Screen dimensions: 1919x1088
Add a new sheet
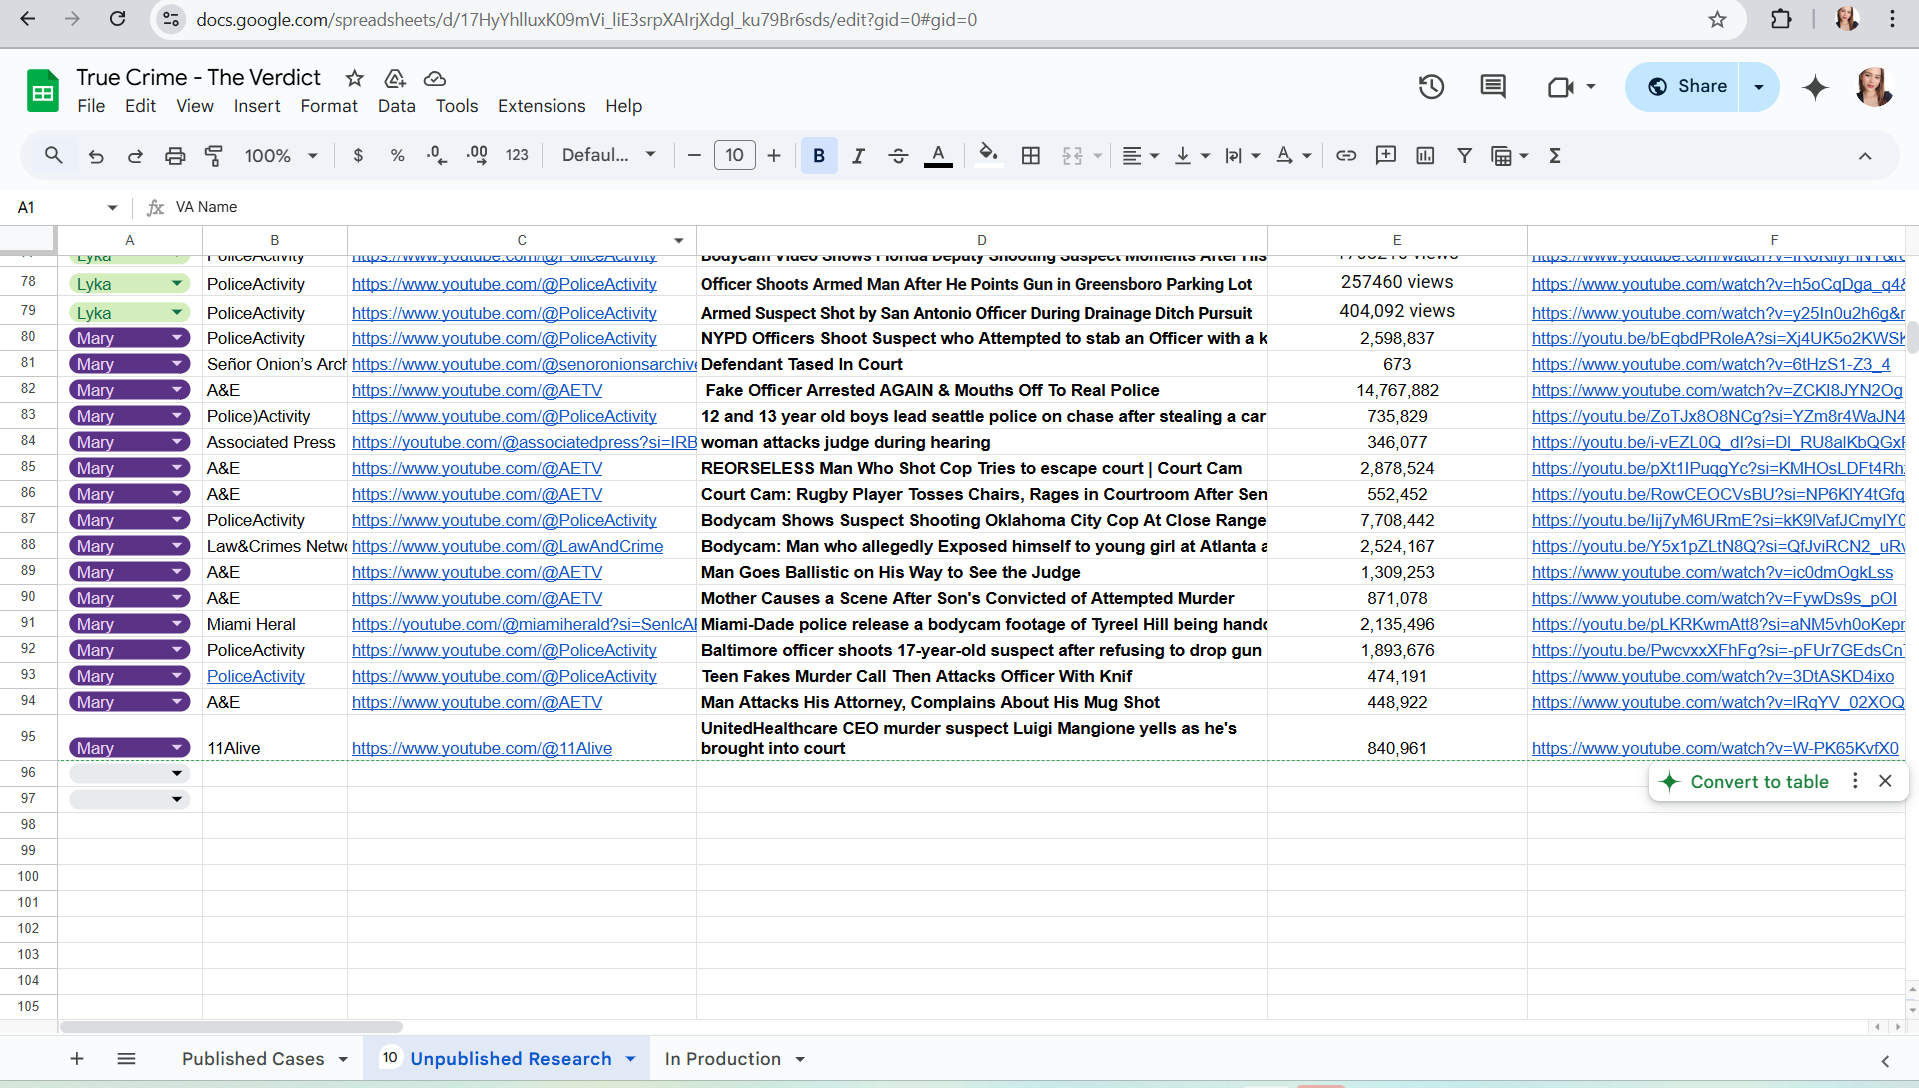tap(77, 1058)
